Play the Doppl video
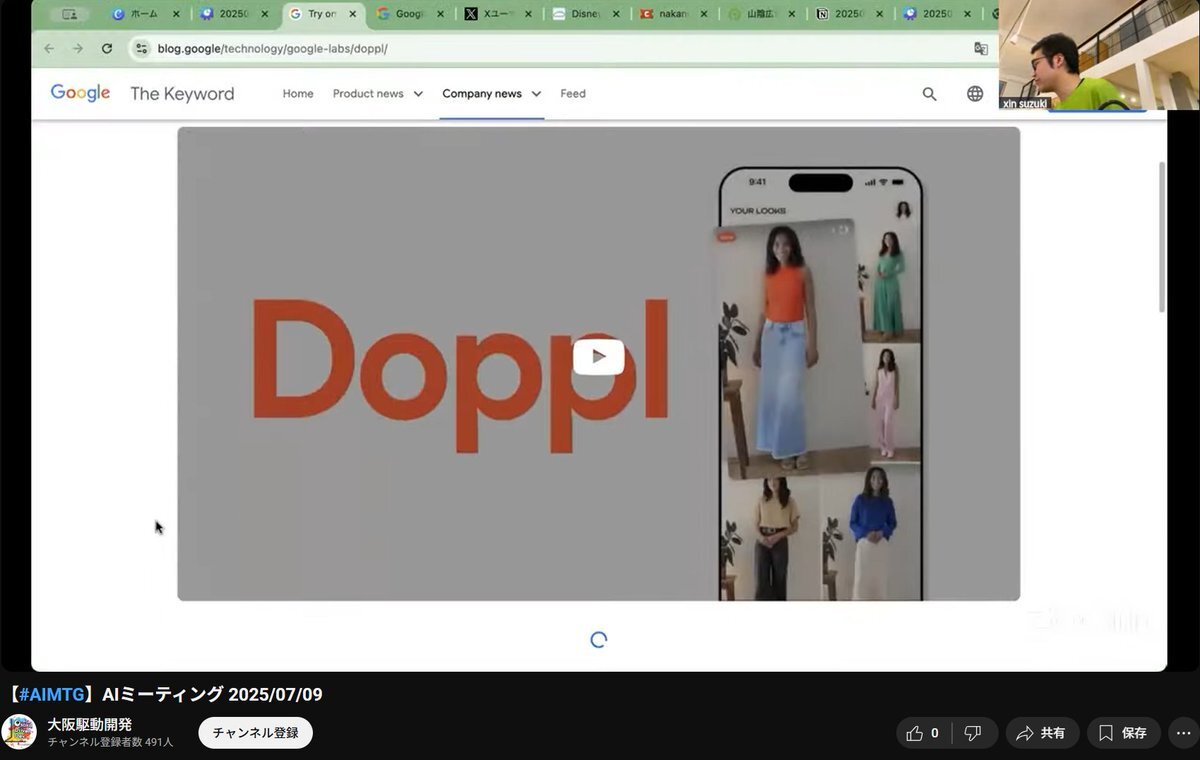Image resolution: width=1200 pixels, height=760 pixels. pyautogui.click(x=598, y=357)
